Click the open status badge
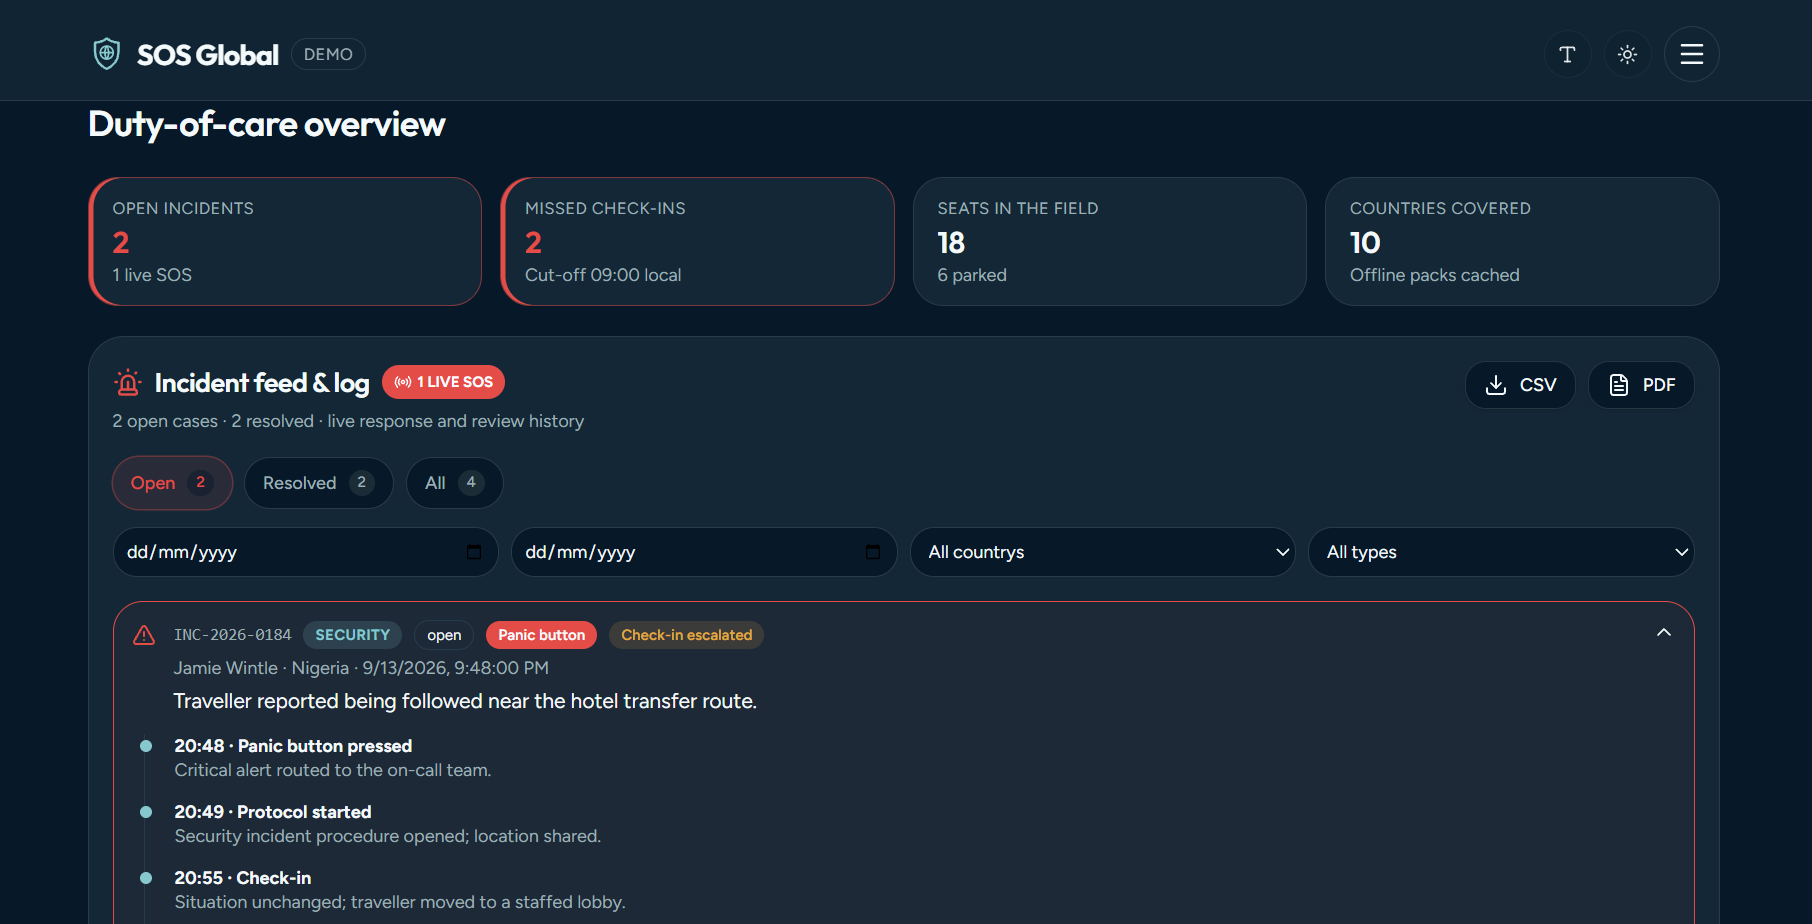This screenshot has width=1812, height=924. click(444, 635)
